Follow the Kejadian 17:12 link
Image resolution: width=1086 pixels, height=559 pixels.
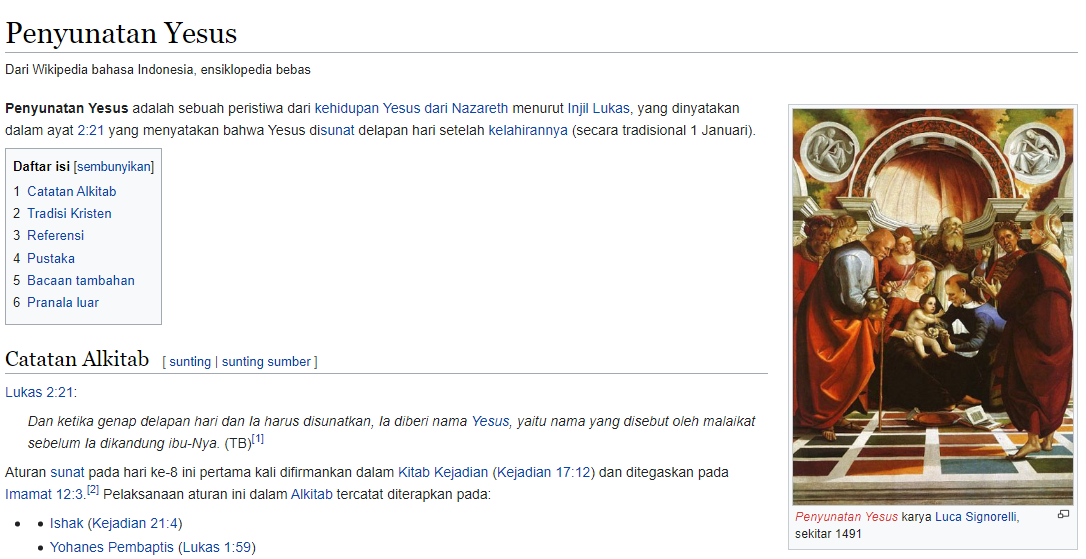(544, 472)
